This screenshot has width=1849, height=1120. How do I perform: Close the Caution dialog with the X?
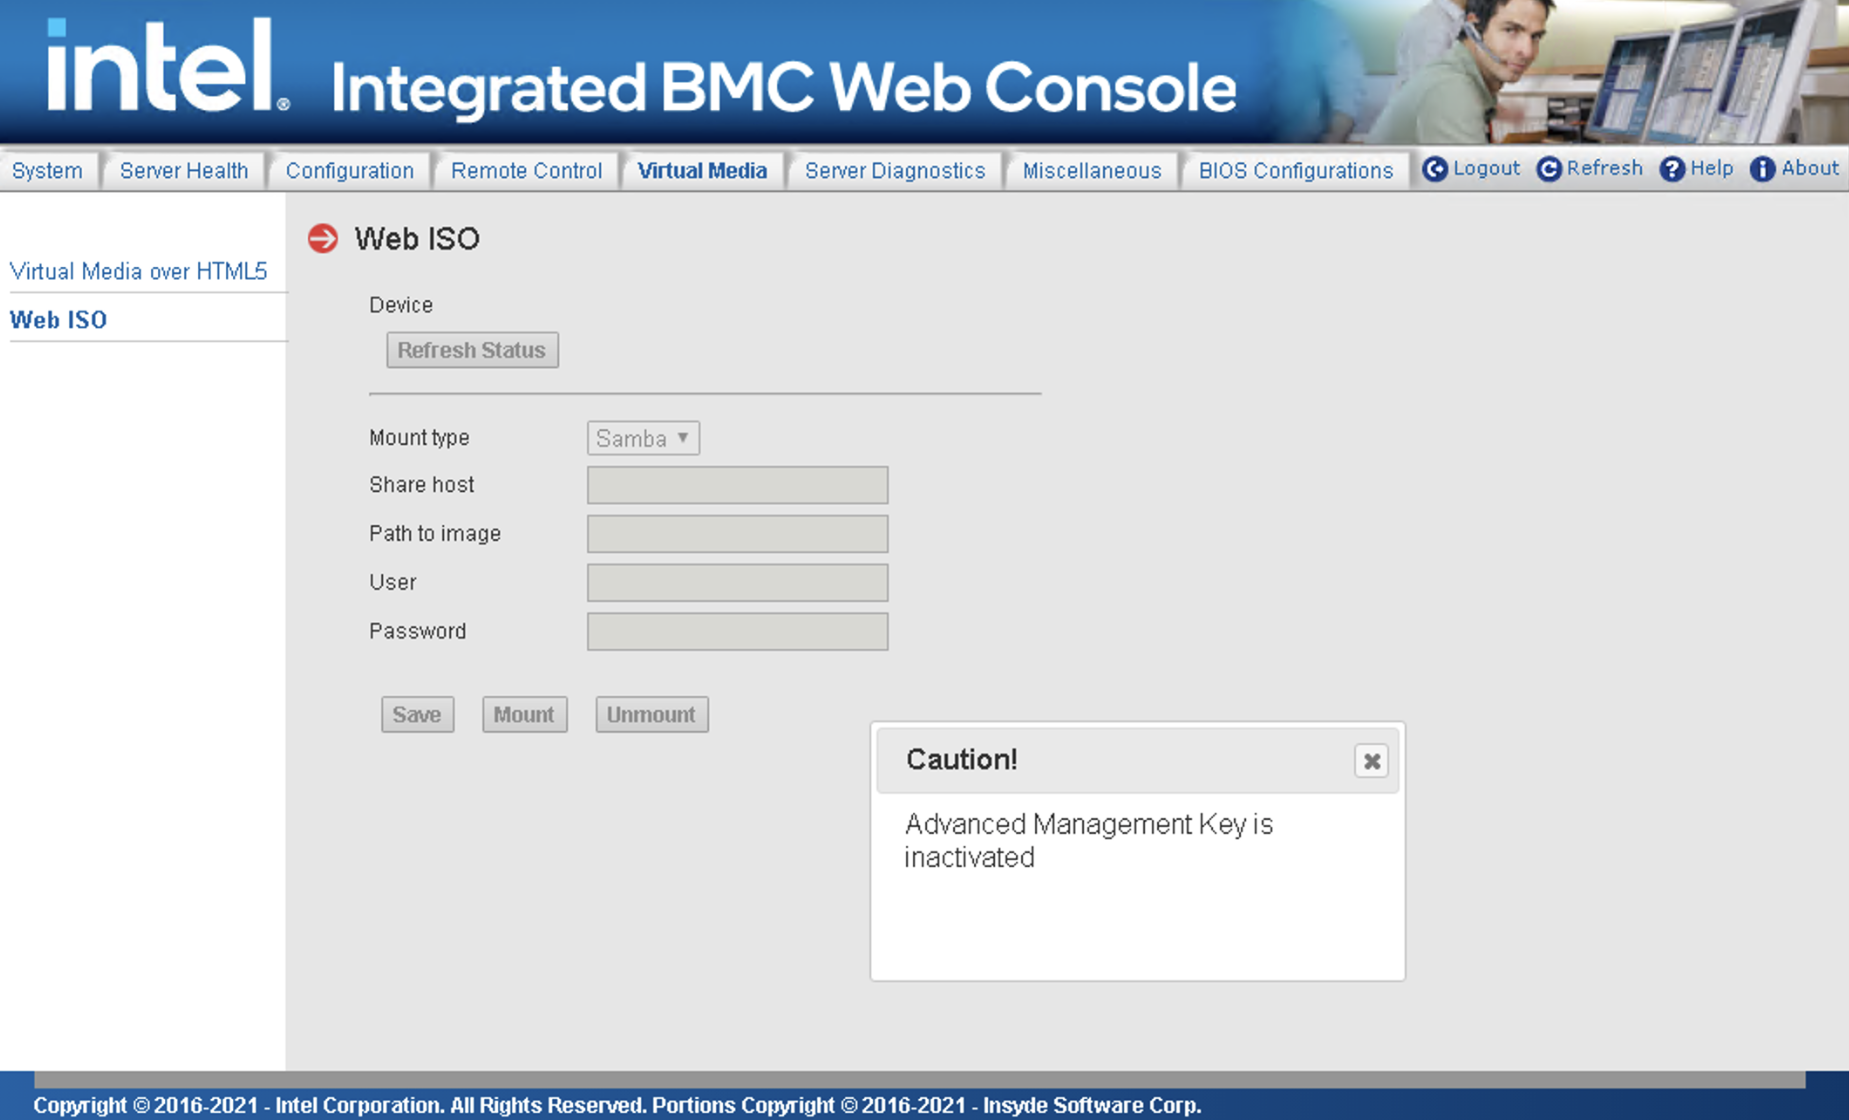[x=1371, y=761]
